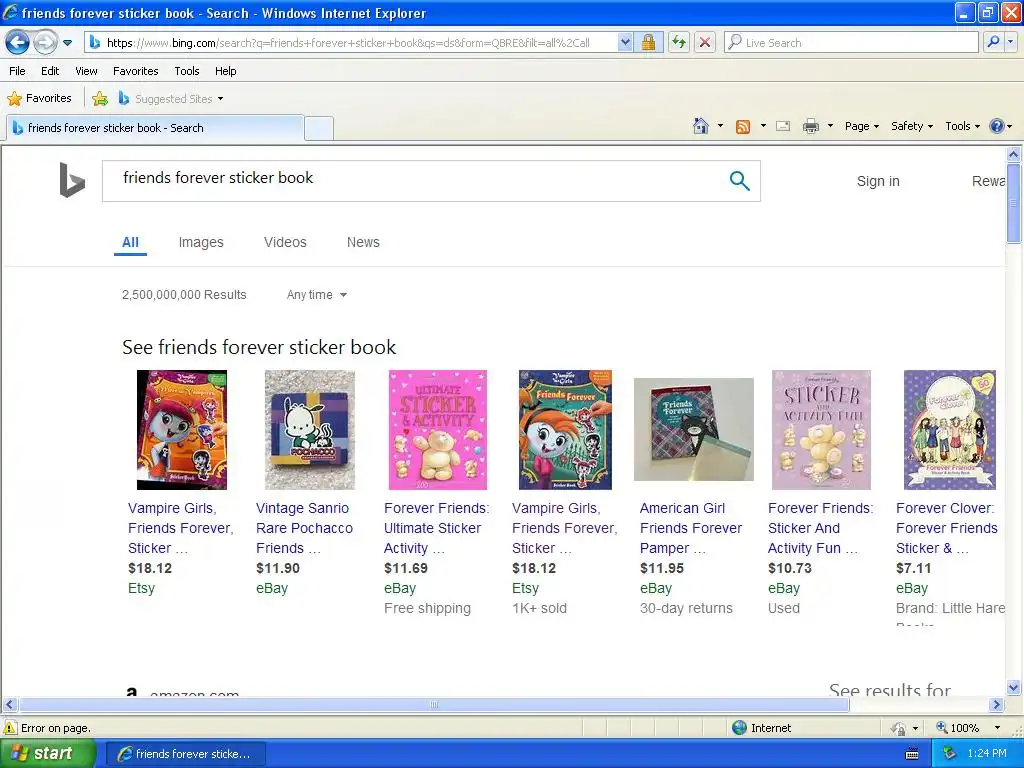Click the Live Search input box
Viewport: 1024px width, 768px height.
(x=852, y=43)
